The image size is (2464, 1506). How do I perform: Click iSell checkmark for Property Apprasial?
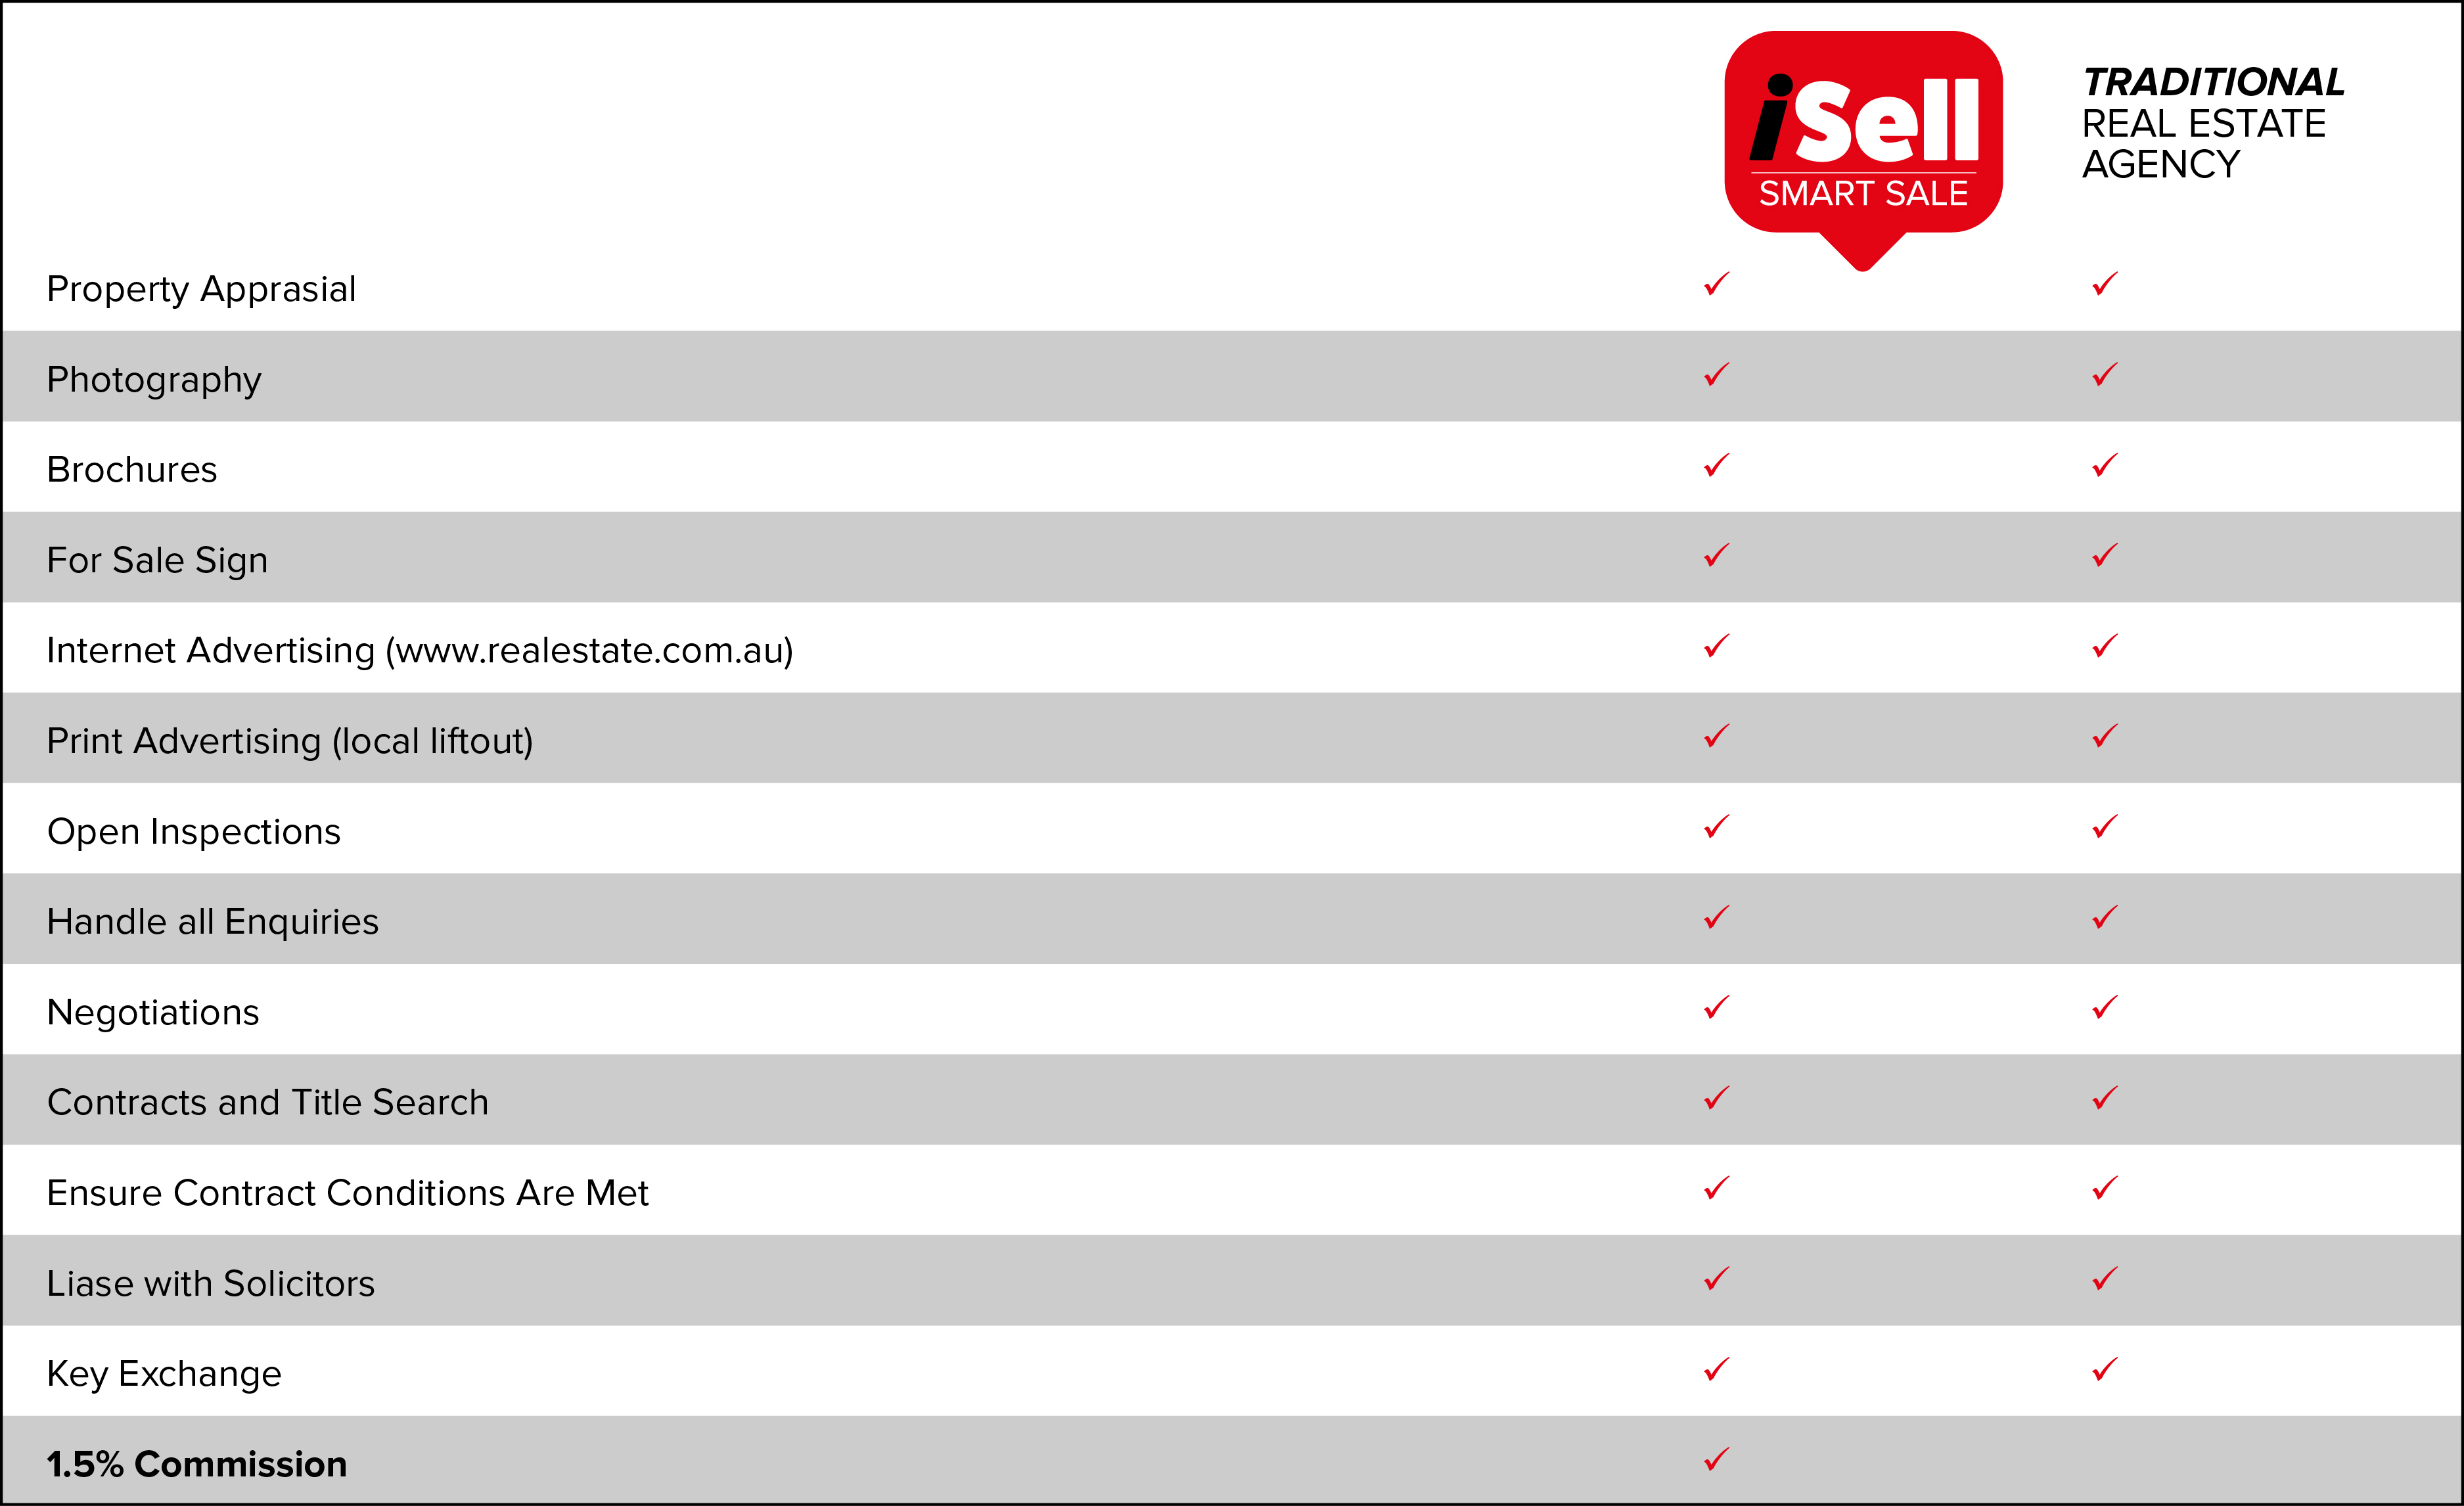click(x=1717, y=284)
